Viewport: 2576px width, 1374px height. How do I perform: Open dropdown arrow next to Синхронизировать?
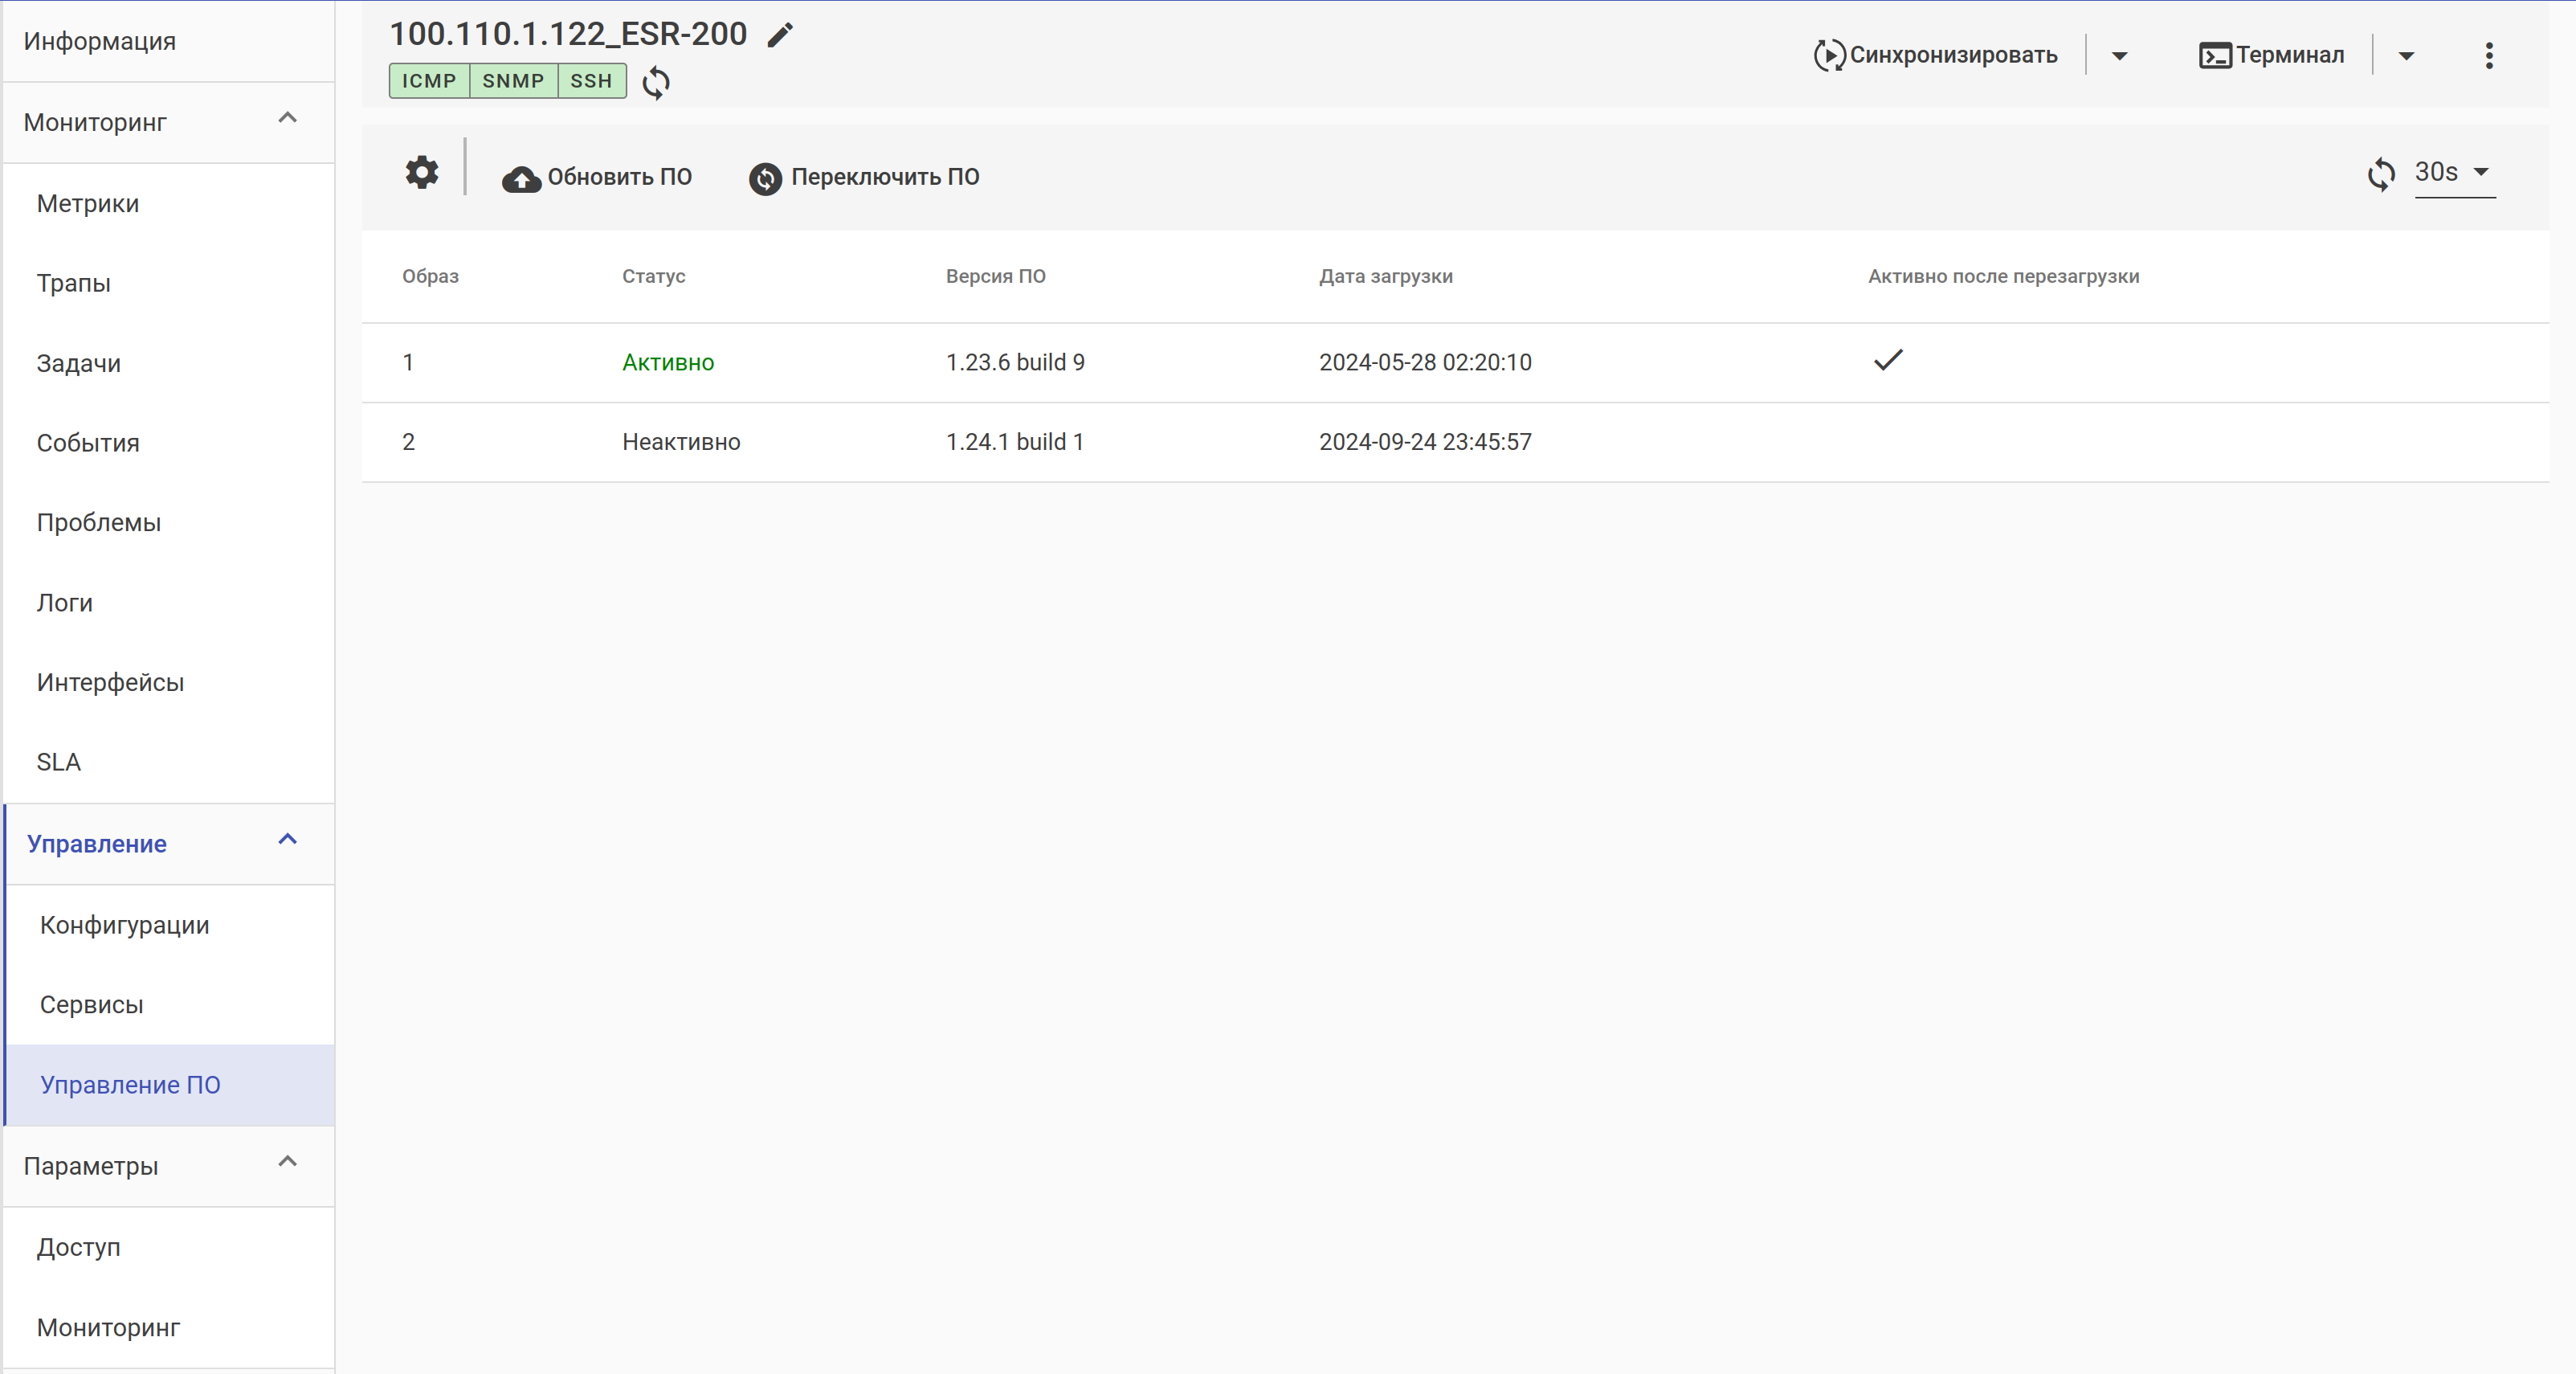[2119, 55]
